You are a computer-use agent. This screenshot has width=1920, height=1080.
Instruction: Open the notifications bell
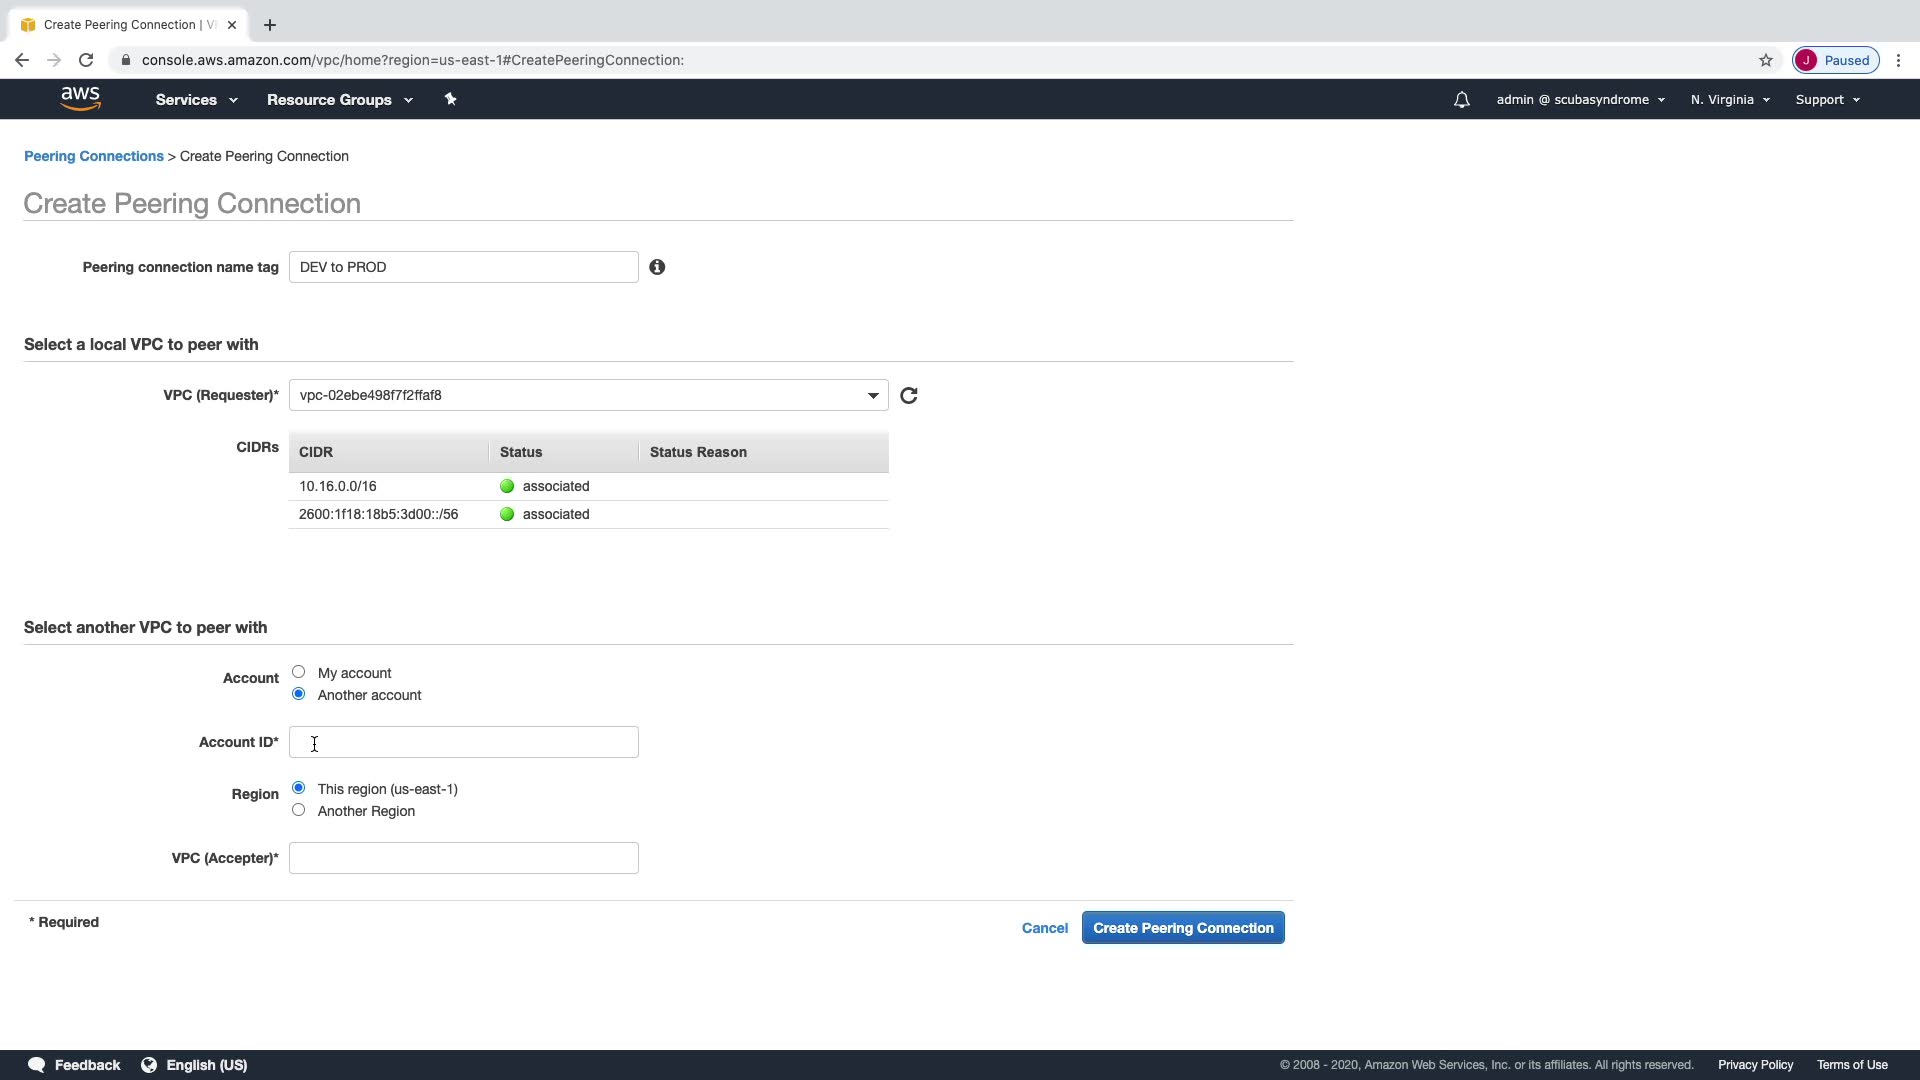click(x=1461, y=100)
